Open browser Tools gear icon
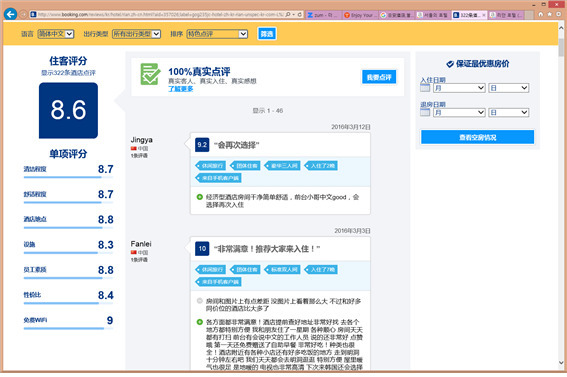Viewport: 567px width, 377px height. (x=559, y=14)
